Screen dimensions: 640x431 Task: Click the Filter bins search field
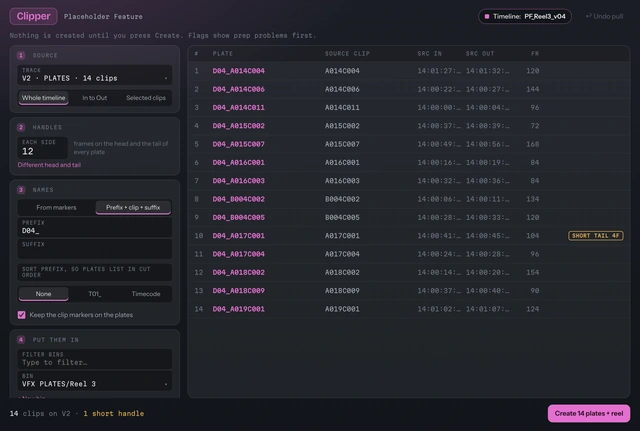94,359
